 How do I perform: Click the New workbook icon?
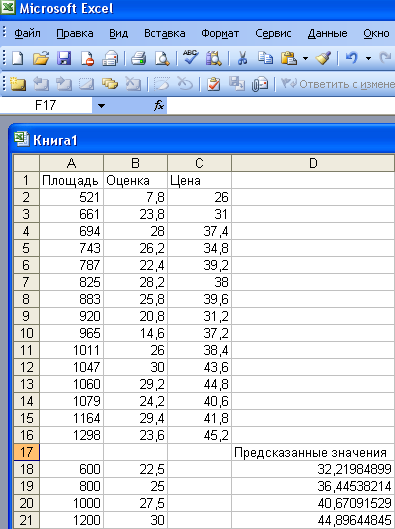(x=18, y=58)
